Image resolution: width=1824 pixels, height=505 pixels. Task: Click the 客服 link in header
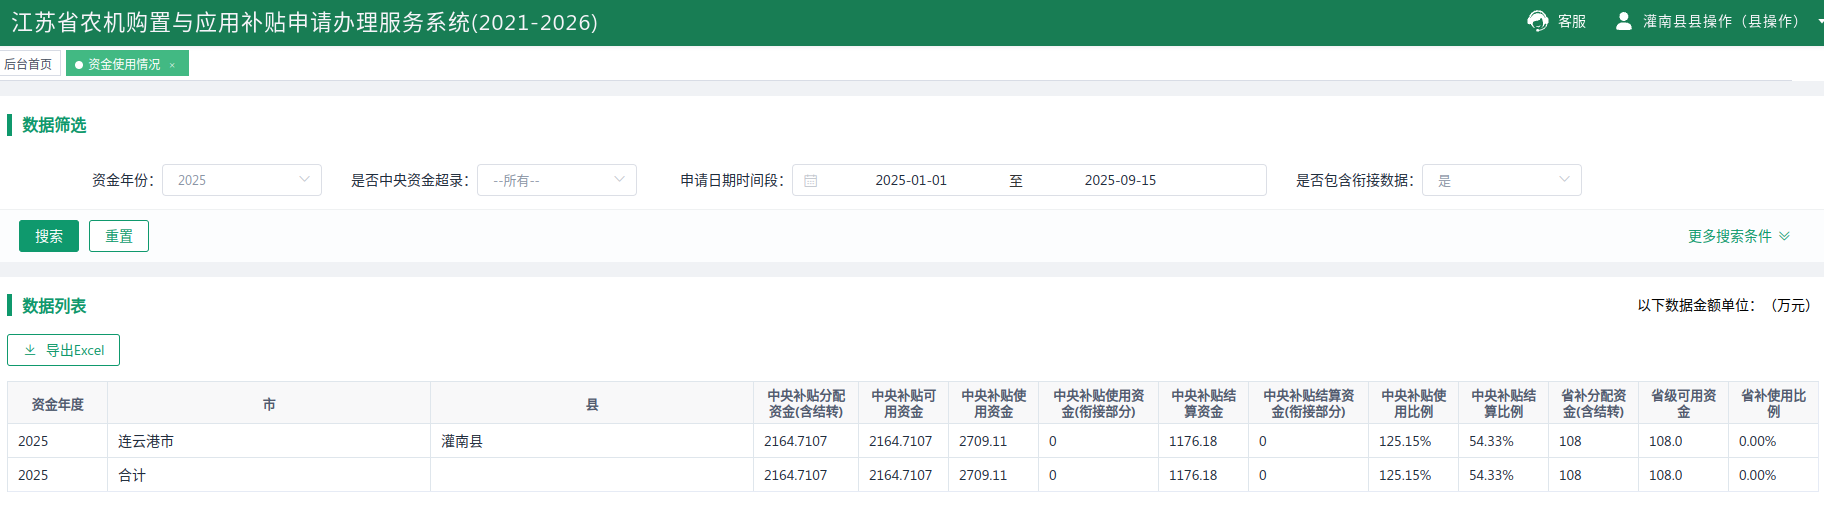[x=1571, y=21]
